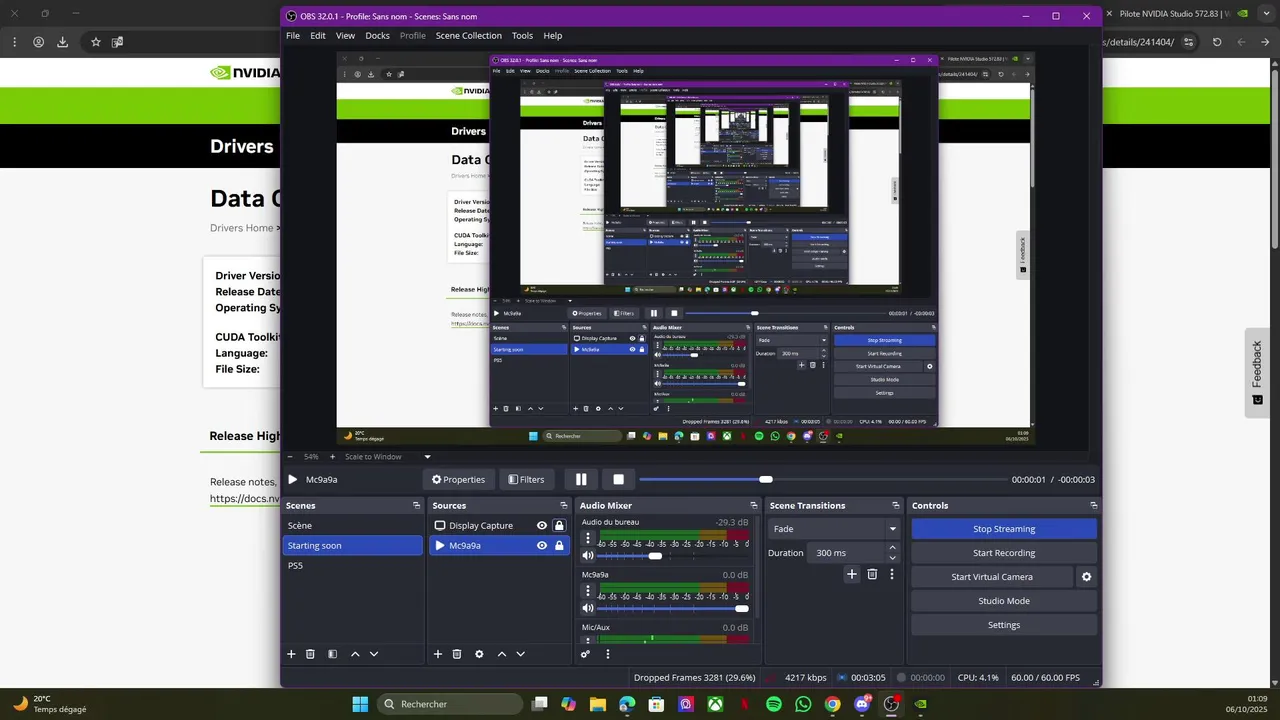Pop out the Scenes dock
This screenshot has height=720, width=1280.
pos(417,506)
